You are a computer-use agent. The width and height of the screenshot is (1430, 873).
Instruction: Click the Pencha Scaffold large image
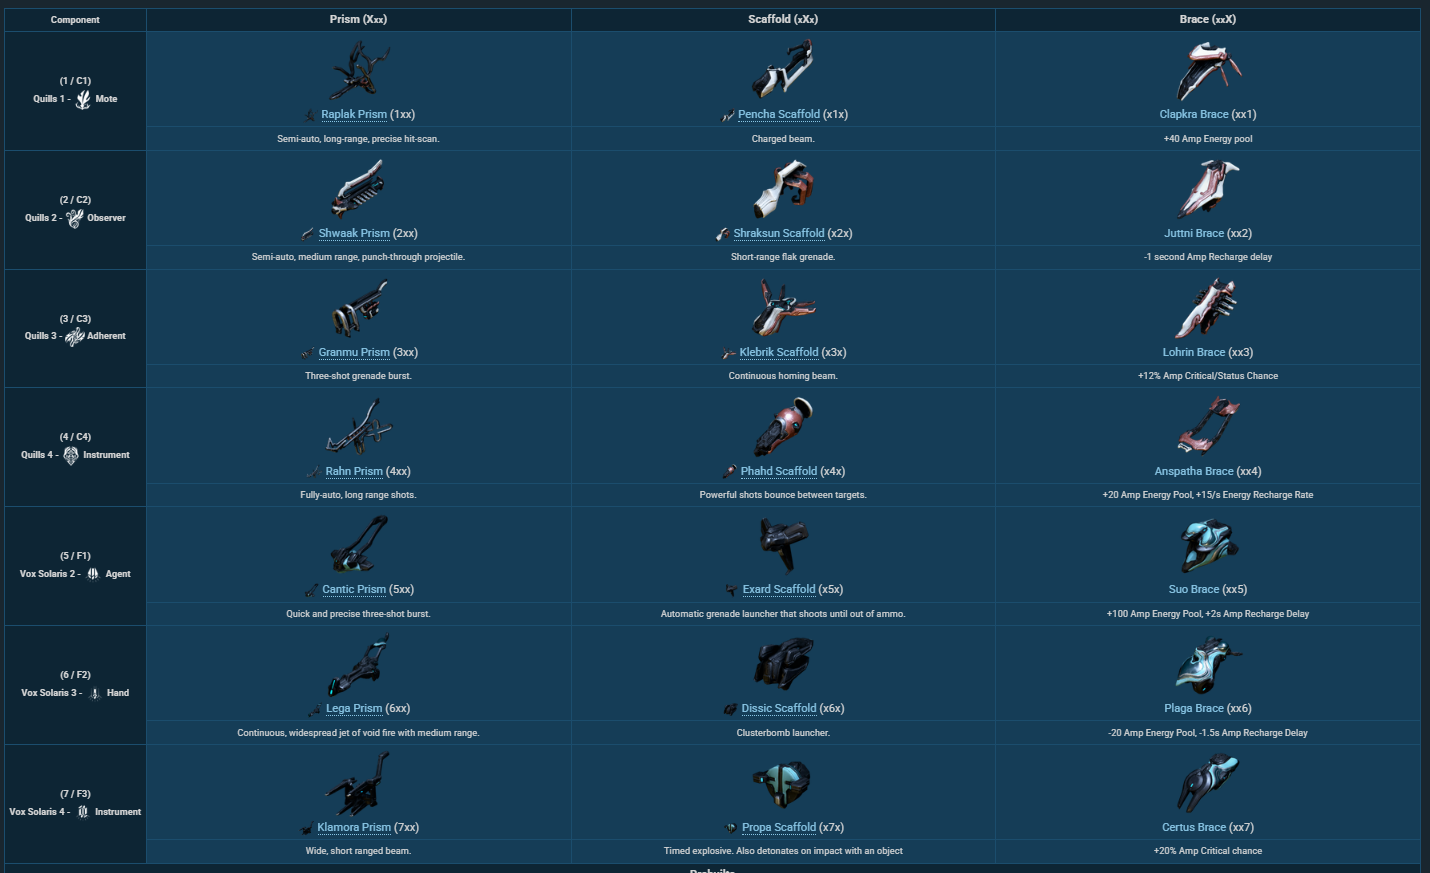(783, 70)
